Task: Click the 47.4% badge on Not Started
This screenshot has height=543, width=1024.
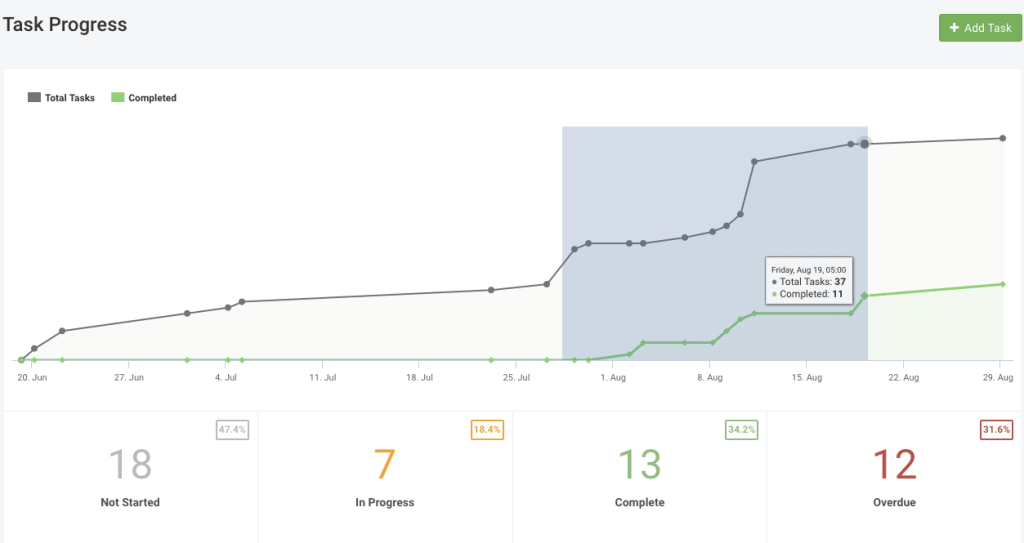Action: pyautogui.click(x=232, y=429)
